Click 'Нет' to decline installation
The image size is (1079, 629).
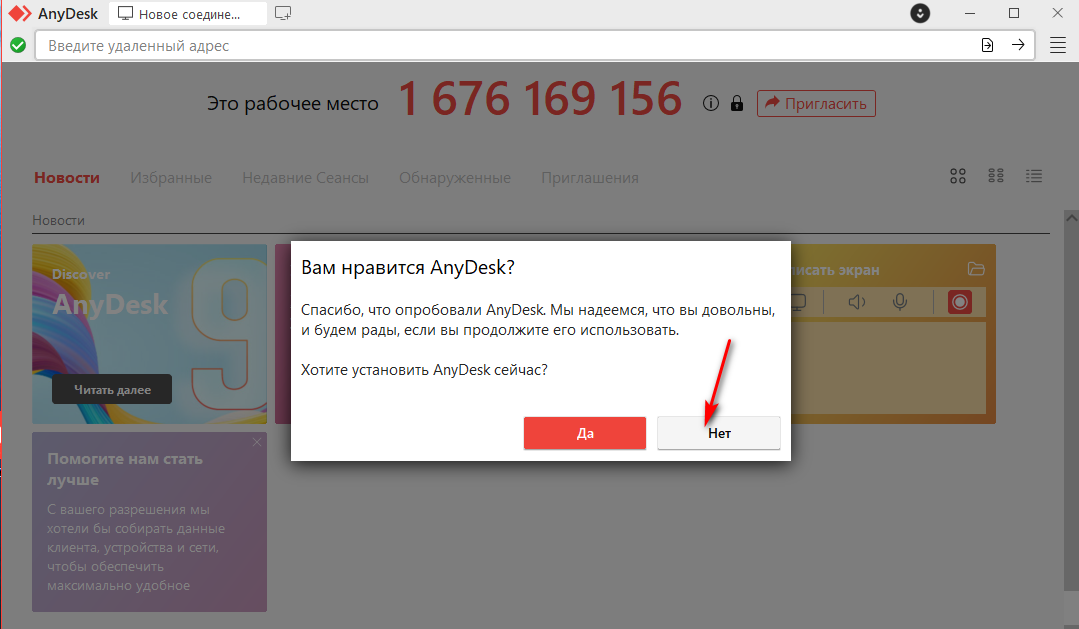(x=719, y=433)
